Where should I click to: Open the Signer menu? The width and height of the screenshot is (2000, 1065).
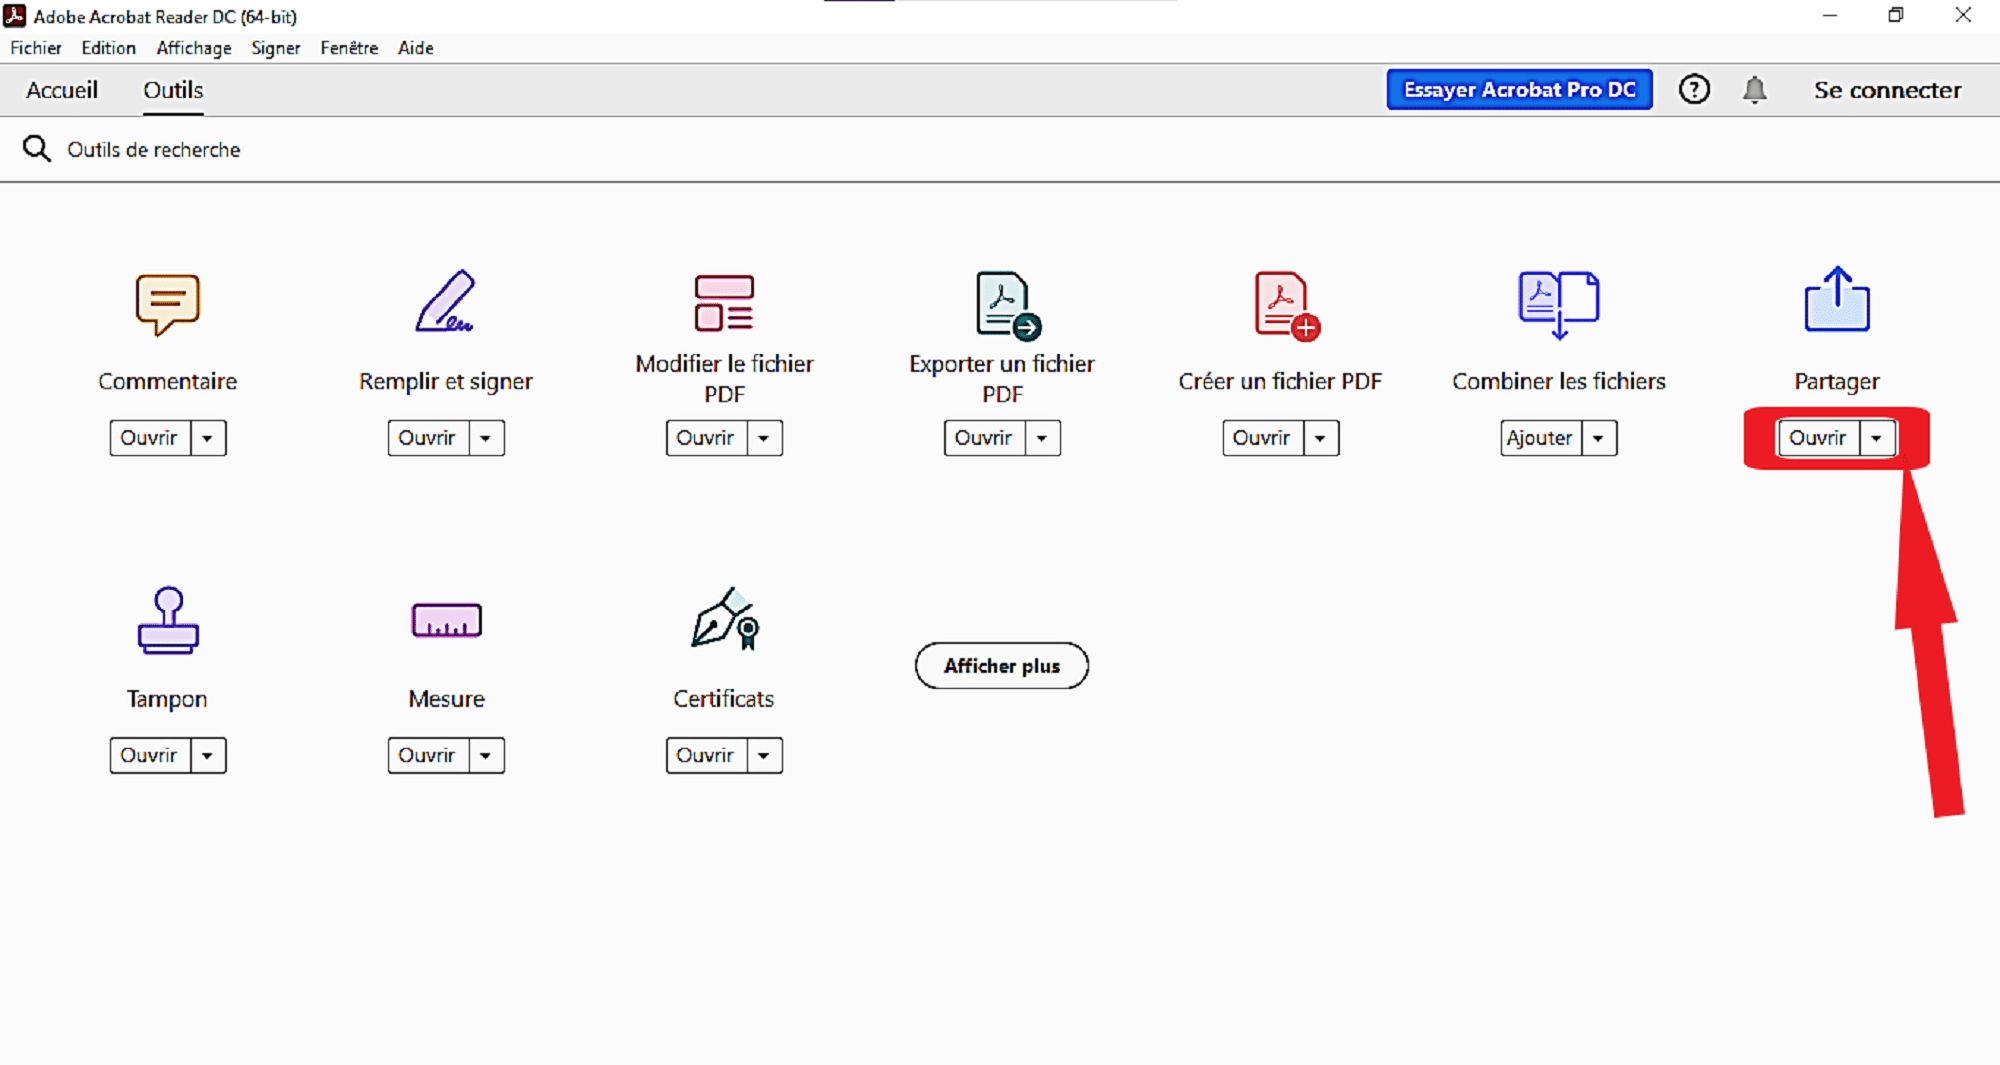[x=276, y=48]
